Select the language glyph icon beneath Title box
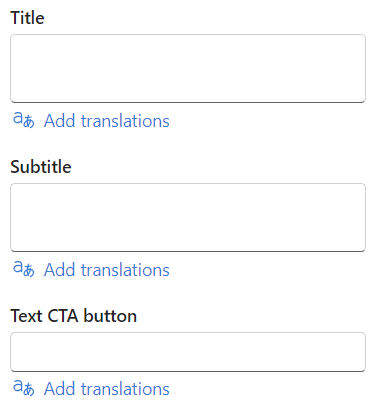Screen dimensions: 374x405 click(24, 120)
